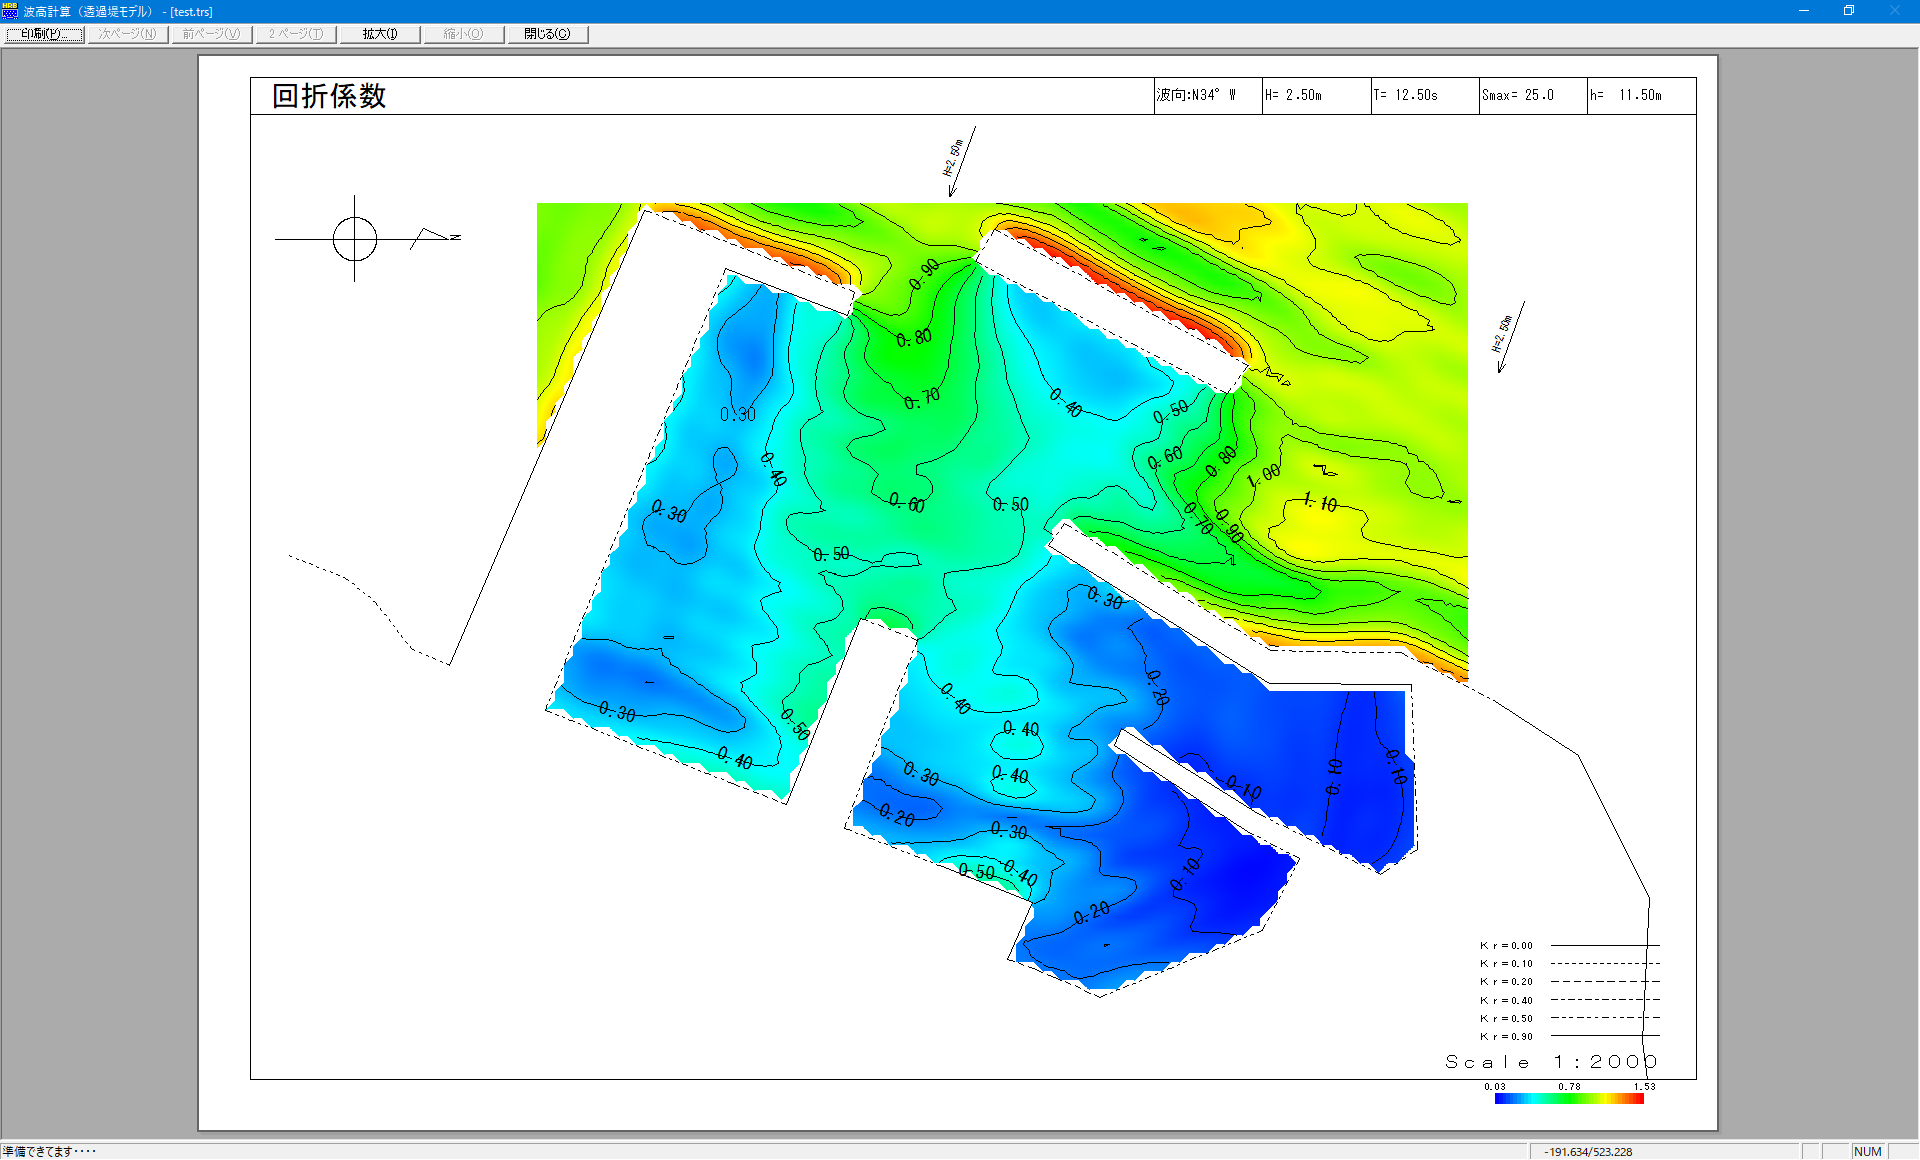1920x1160 pixels.
Task: Click the Kr=0.20 legend entry
Action: click(x=1569, y=982)
